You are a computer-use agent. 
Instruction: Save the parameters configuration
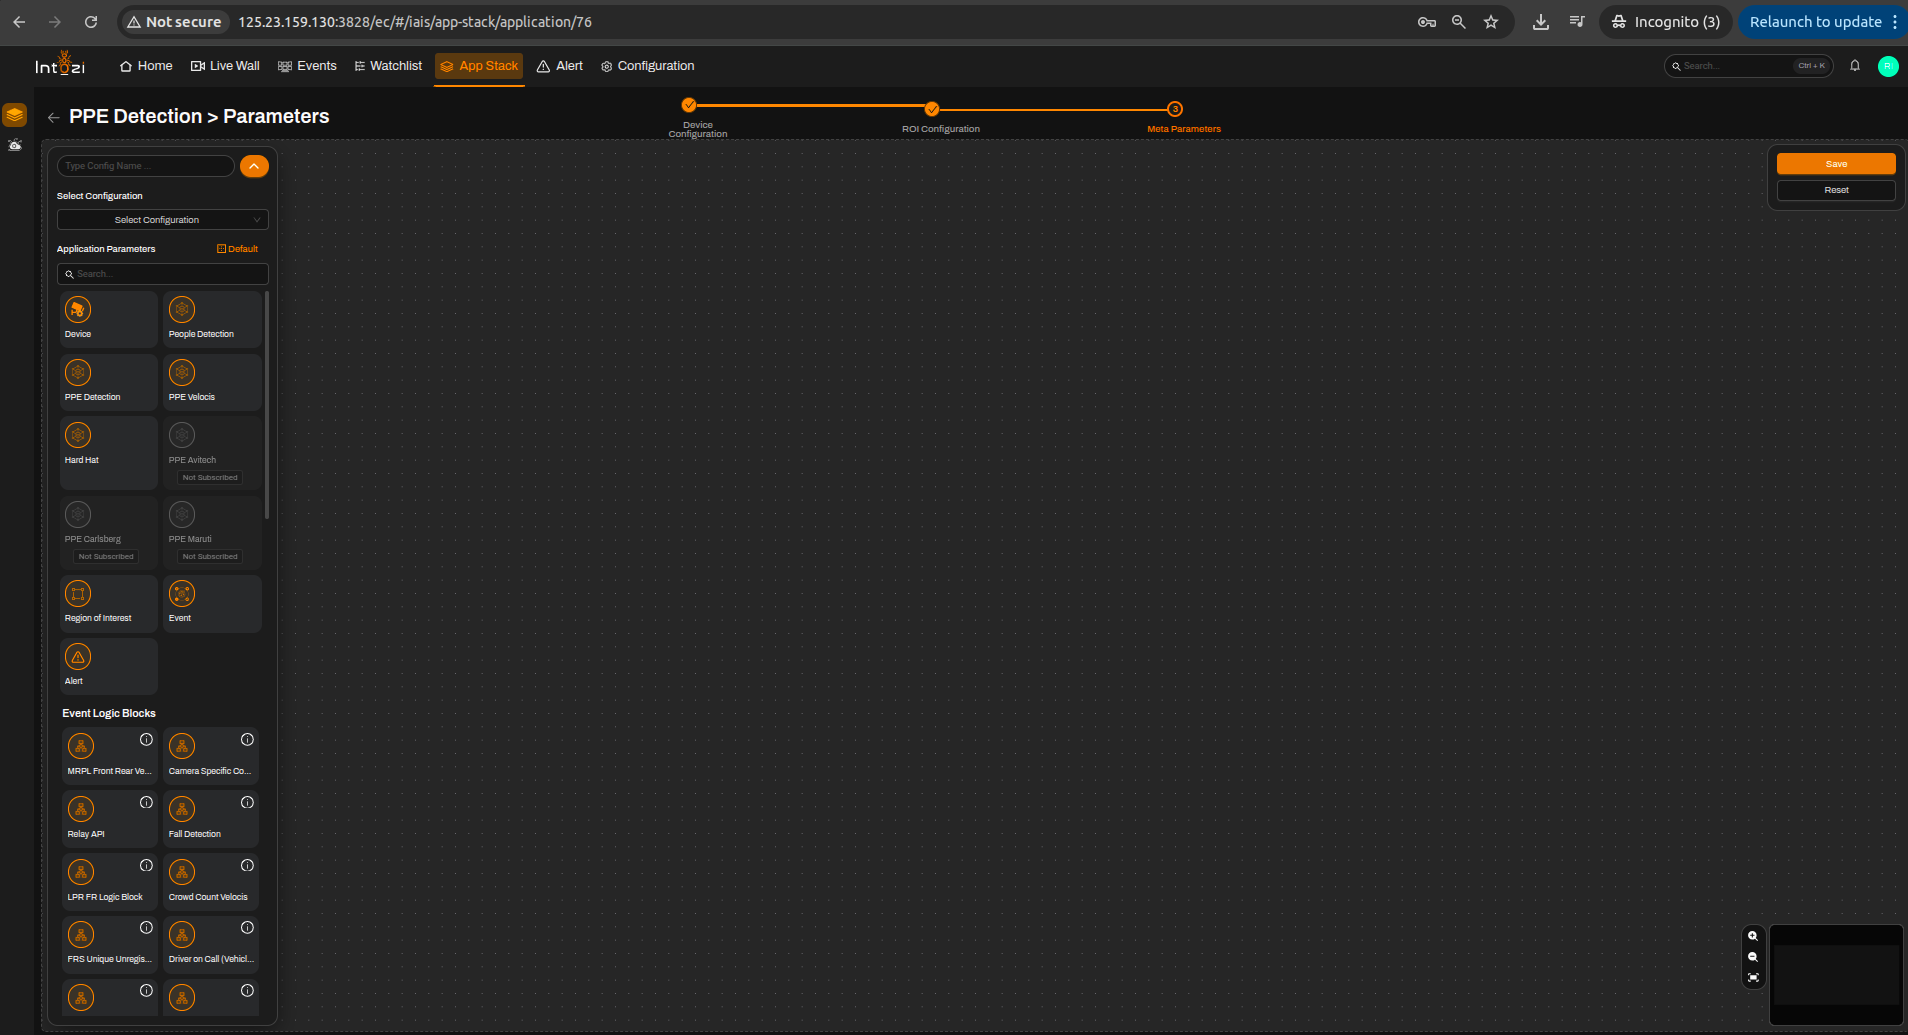point(1836,164)
